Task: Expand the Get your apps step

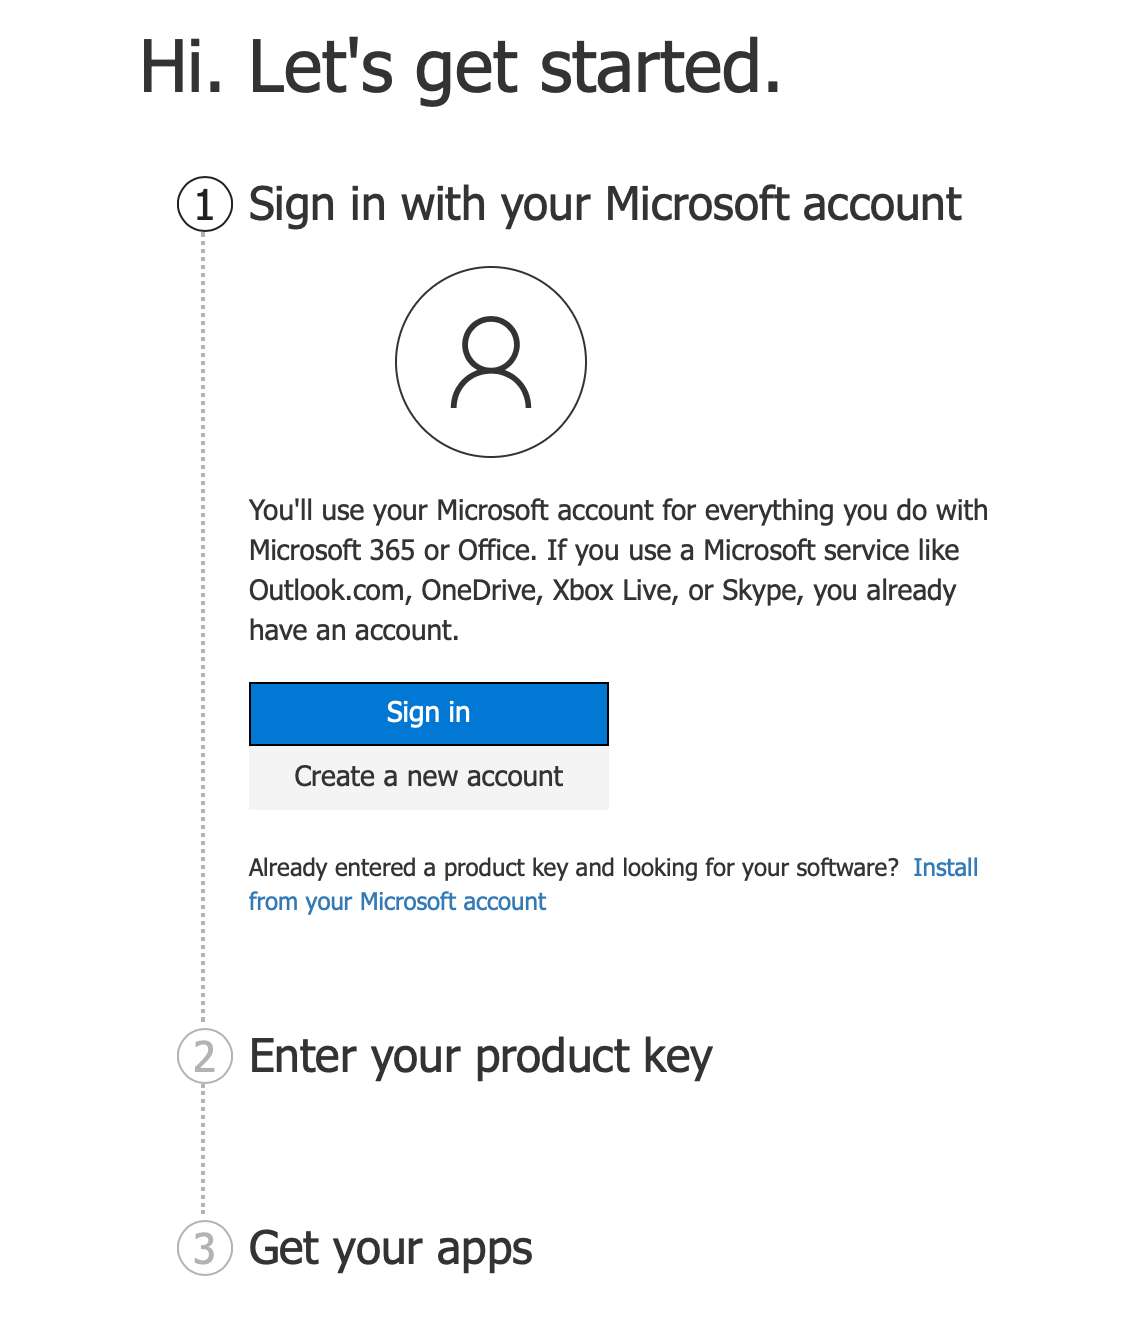Action: pos(390,1250)
